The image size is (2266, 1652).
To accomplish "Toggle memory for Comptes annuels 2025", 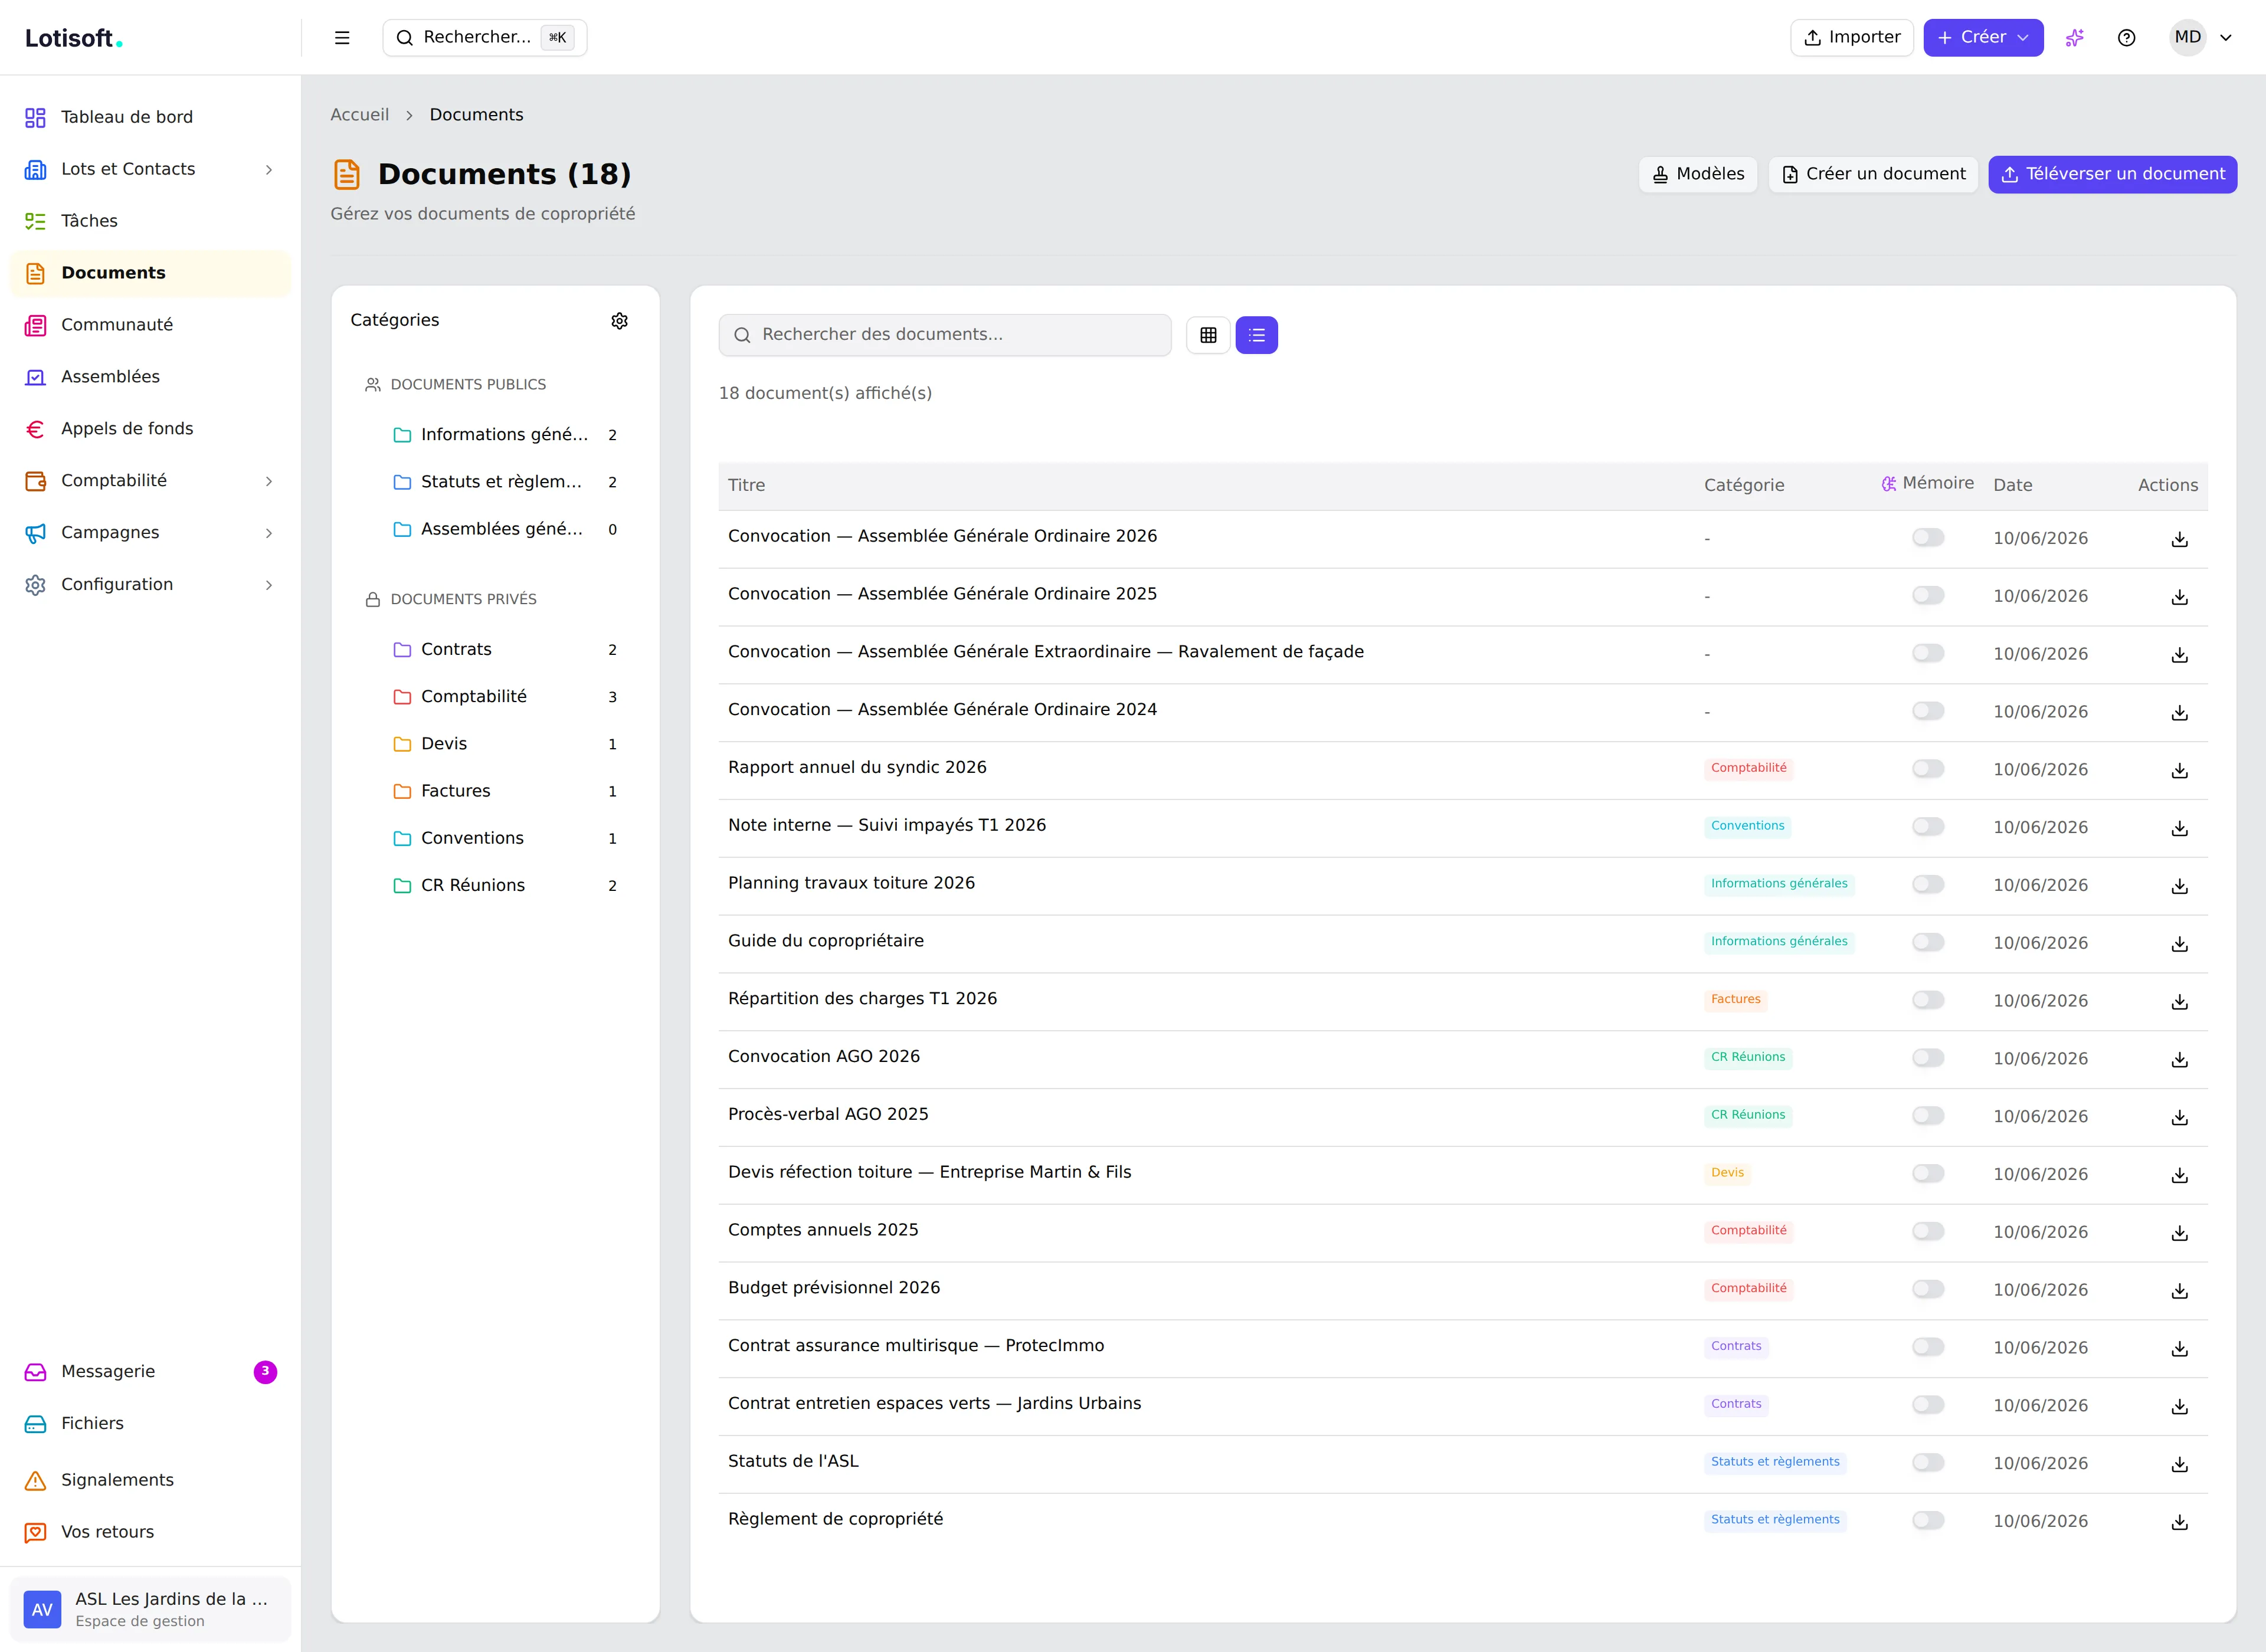I will 1928,1232.
